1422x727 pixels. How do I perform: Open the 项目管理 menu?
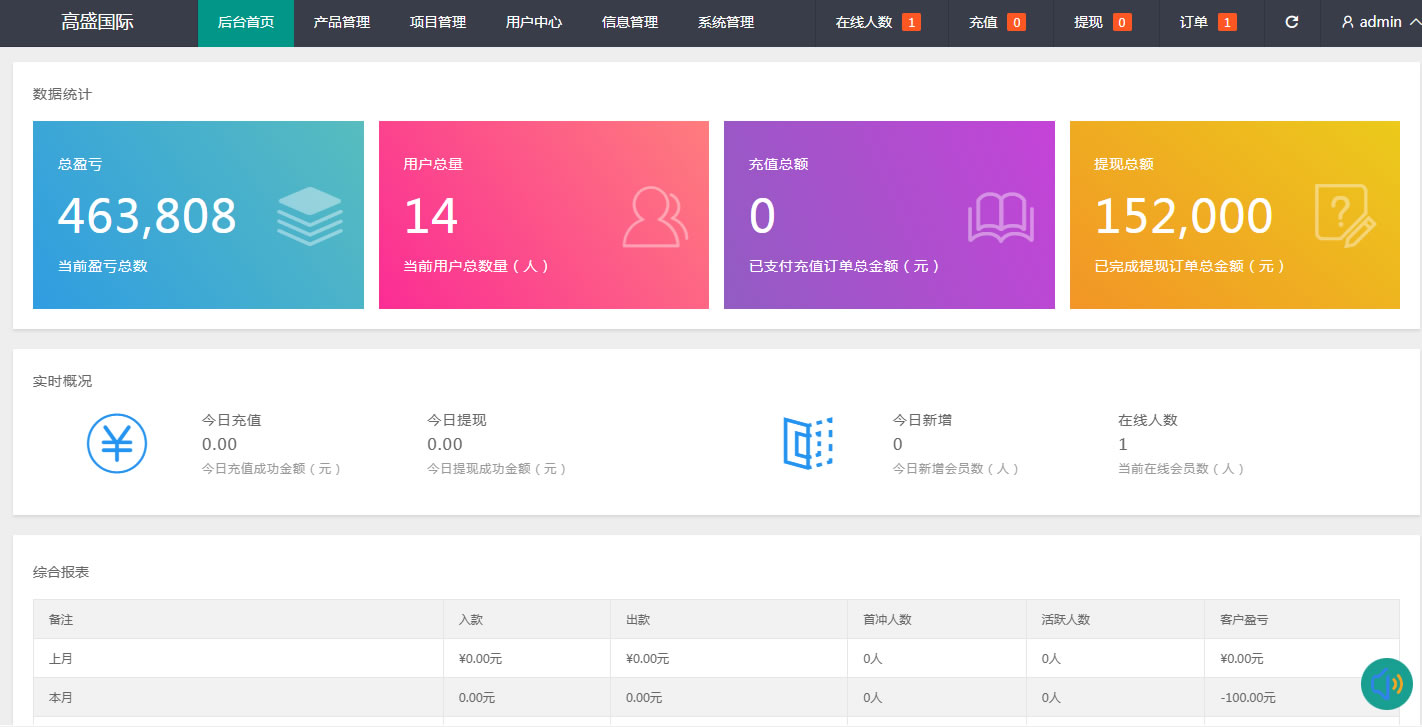(438, 22)
